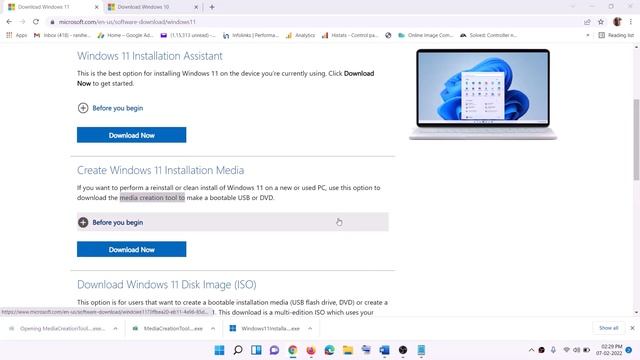Image resolution: width=640 pixels, height=360 pixels.
Task: Open the Online Image Compressor bookmark
Action: click(x=425, y=36)
